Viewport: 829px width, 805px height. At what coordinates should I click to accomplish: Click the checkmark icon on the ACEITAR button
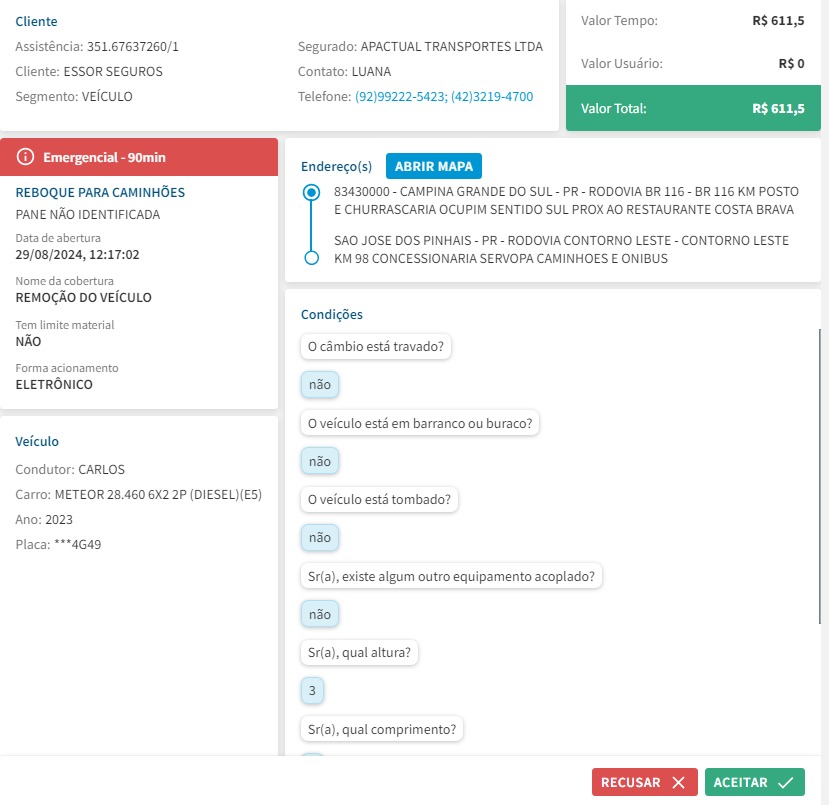click(x=785, y=783)
